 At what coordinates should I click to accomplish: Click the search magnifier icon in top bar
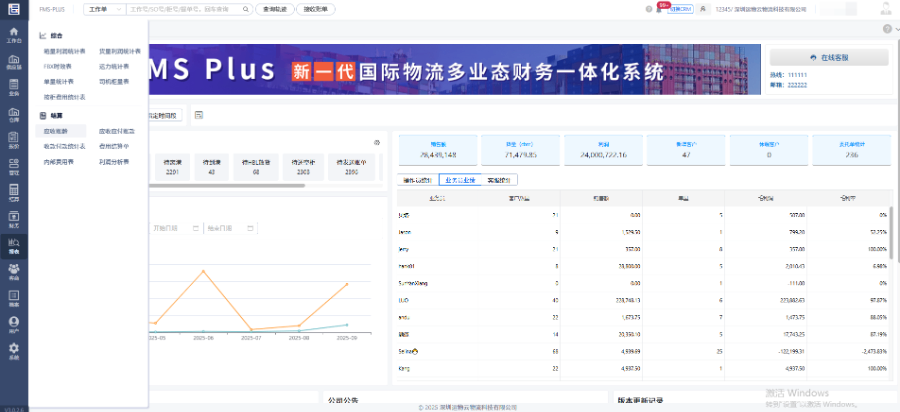[247, 9]
